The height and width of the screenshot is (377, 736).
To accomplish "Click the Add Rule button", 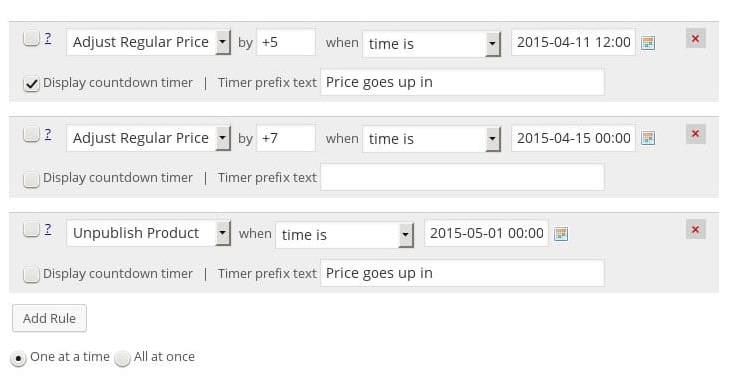I will point(49,318).
